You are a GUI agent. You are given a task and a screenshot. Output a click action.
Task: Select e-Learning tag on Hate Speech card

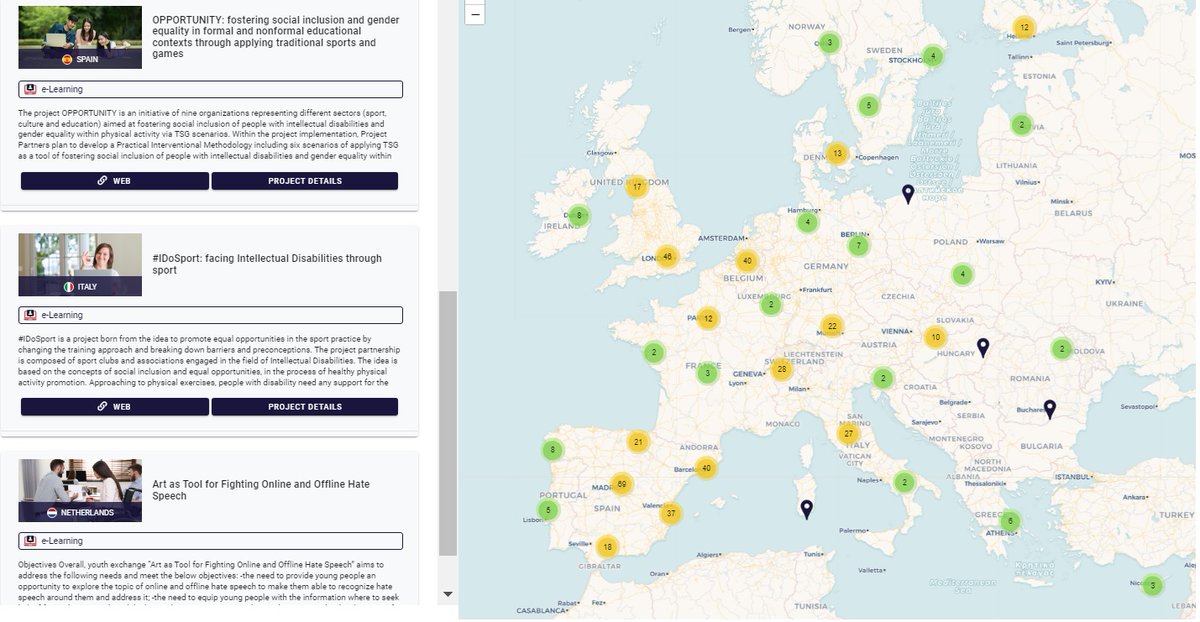pos(210,541)
